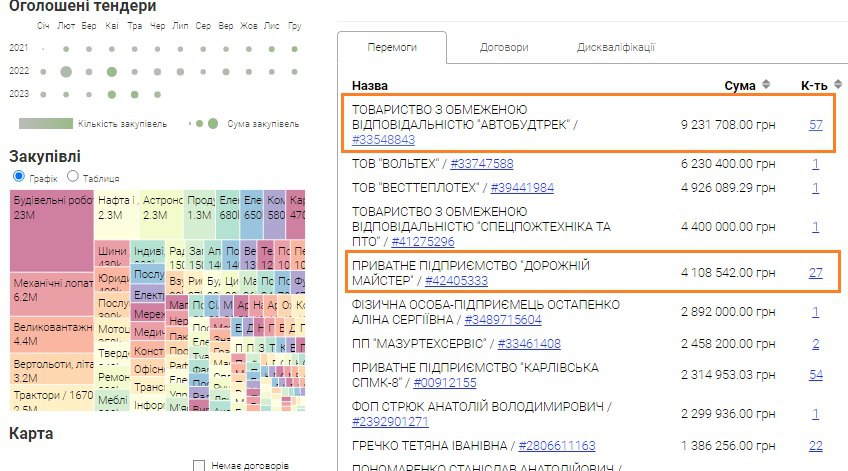The height and width of the screenshot is (471, 848).
Task: Click count link 57 for Автобудтрек
Action: point(815,124)
